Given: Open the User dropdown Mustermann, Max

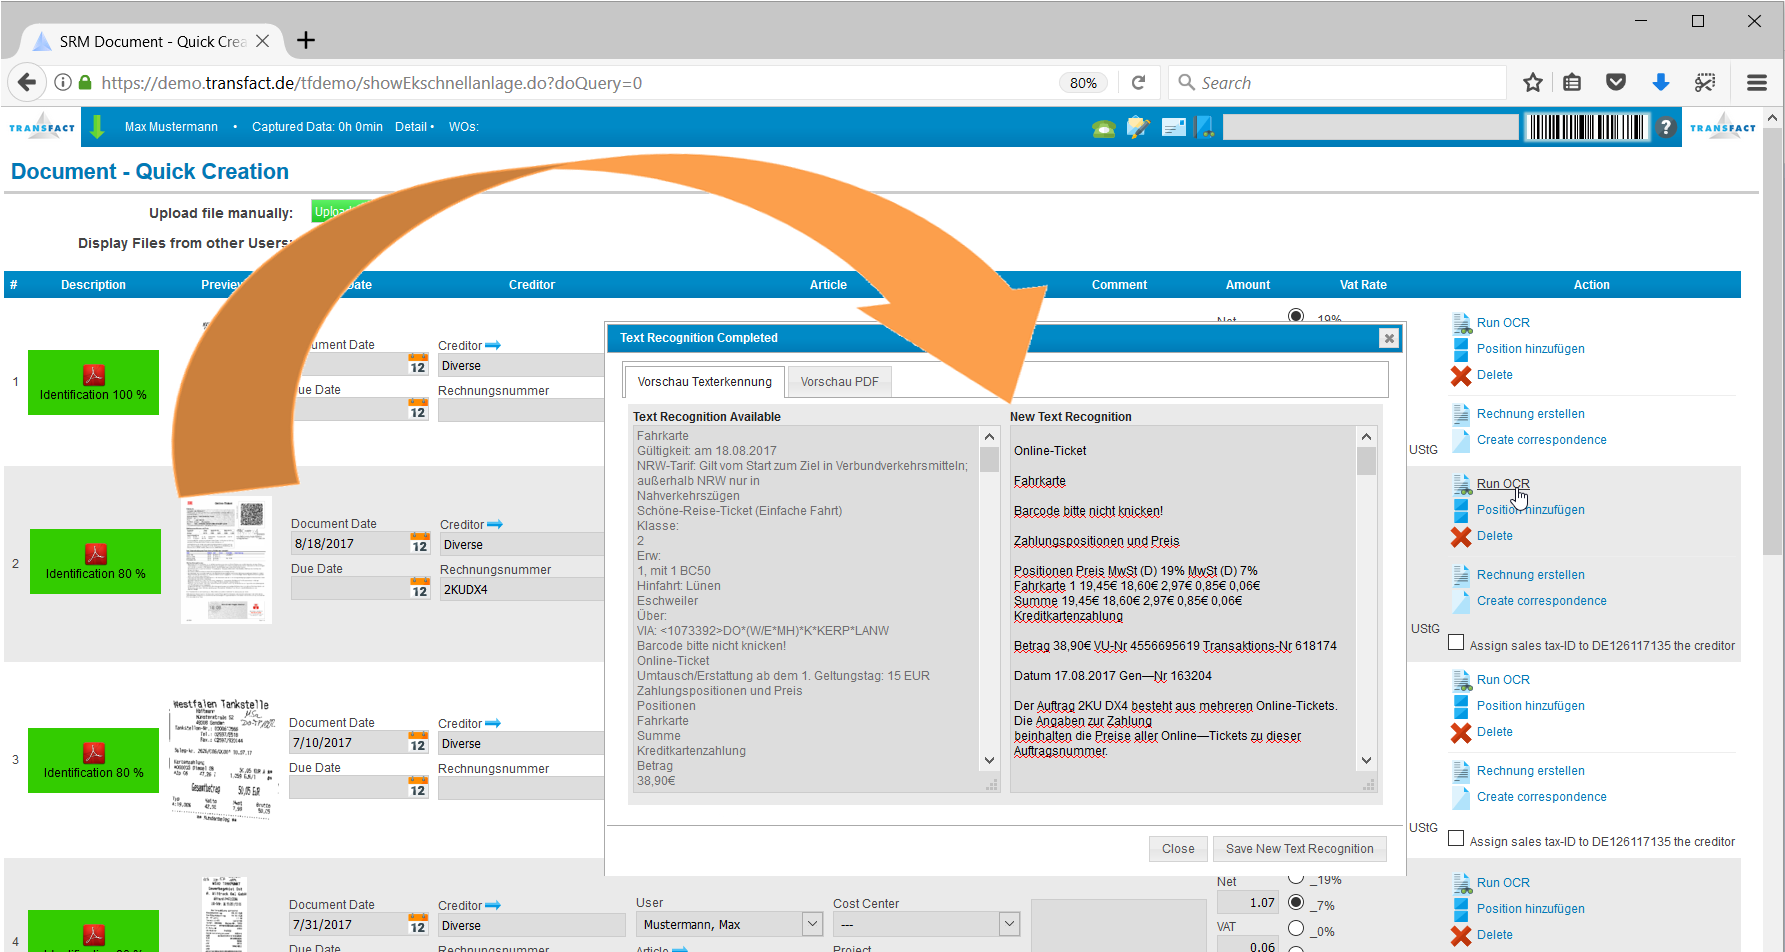Looking at the screenshot, I should (x=730, y=924).
